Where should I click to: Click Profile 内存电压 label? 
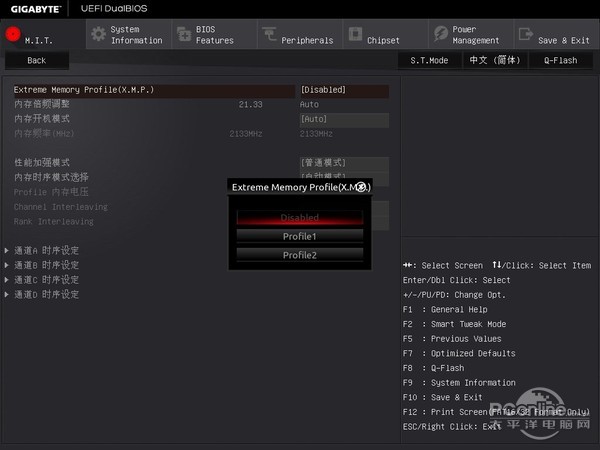tap(51, 192)
